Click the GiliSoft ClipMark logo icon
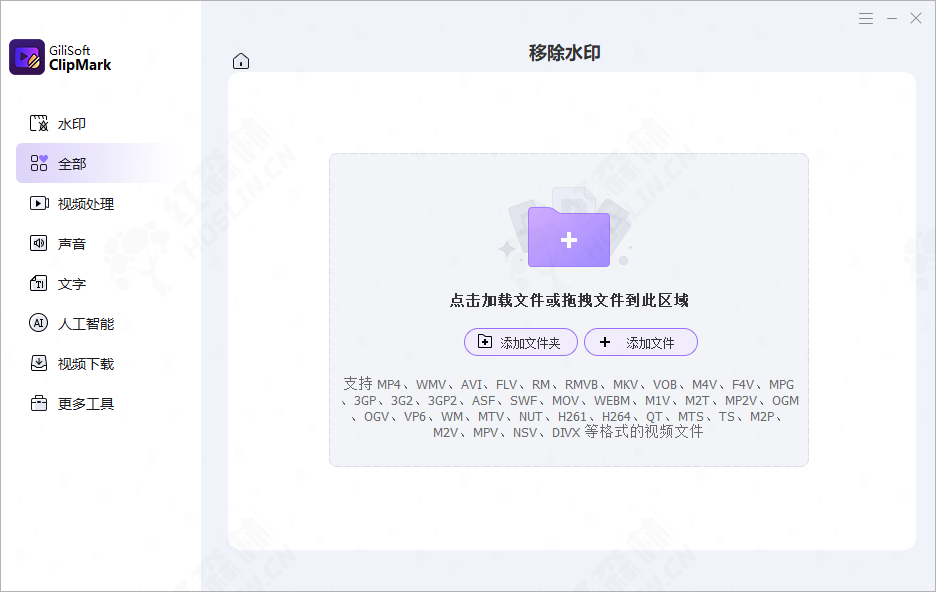The height and width of the screenshot is (592, 936). (x=27, y=57)
